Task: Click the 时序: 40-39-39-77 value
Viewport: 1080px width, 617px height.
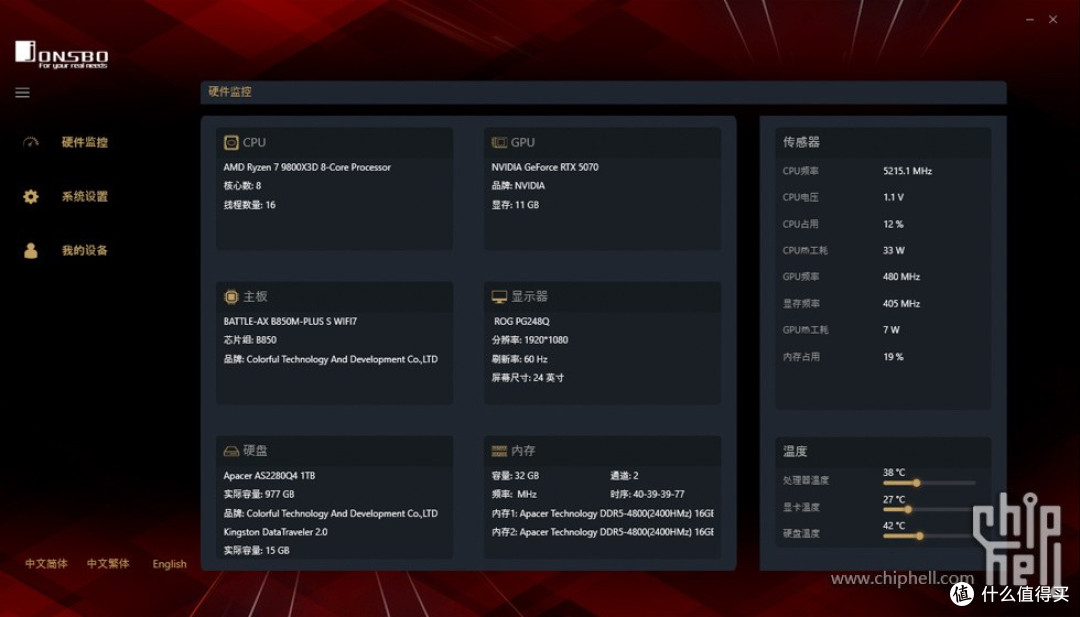Action: (x=647, y=494)
